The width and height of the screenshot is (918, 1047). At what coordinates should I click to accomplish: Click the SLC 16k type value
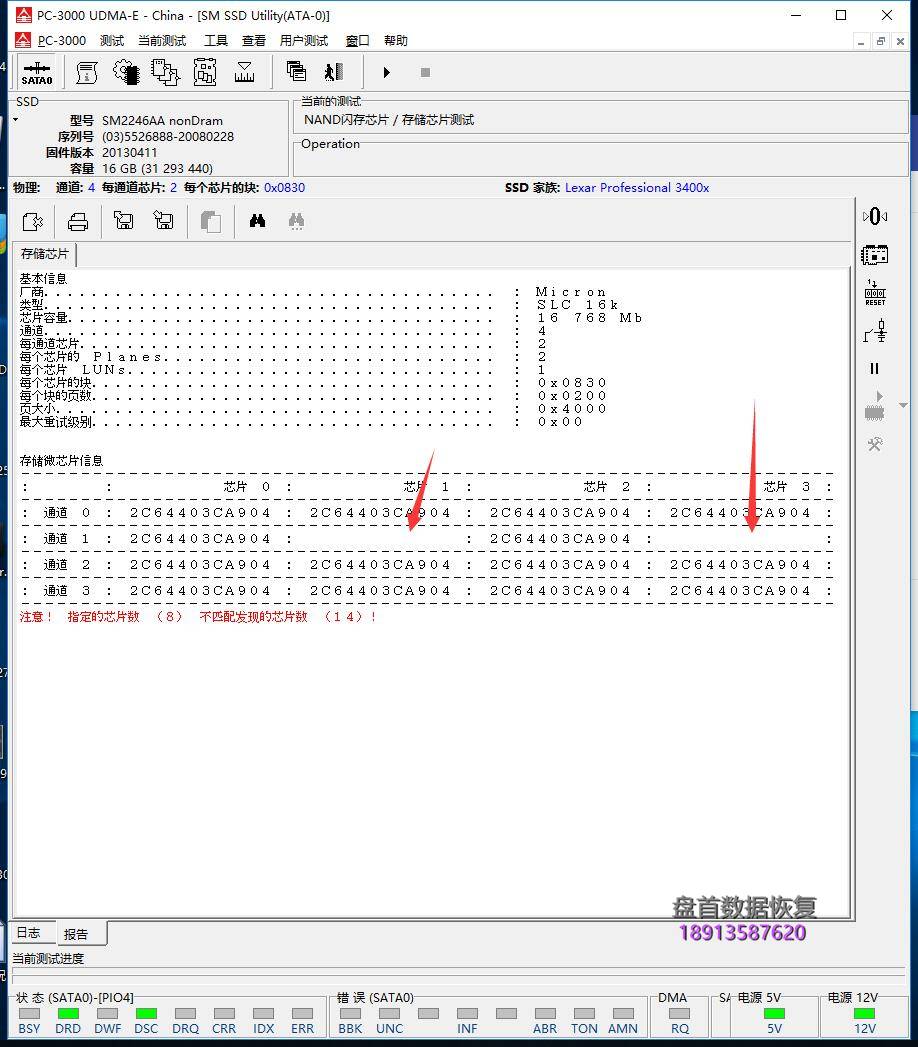click(578, 304)
